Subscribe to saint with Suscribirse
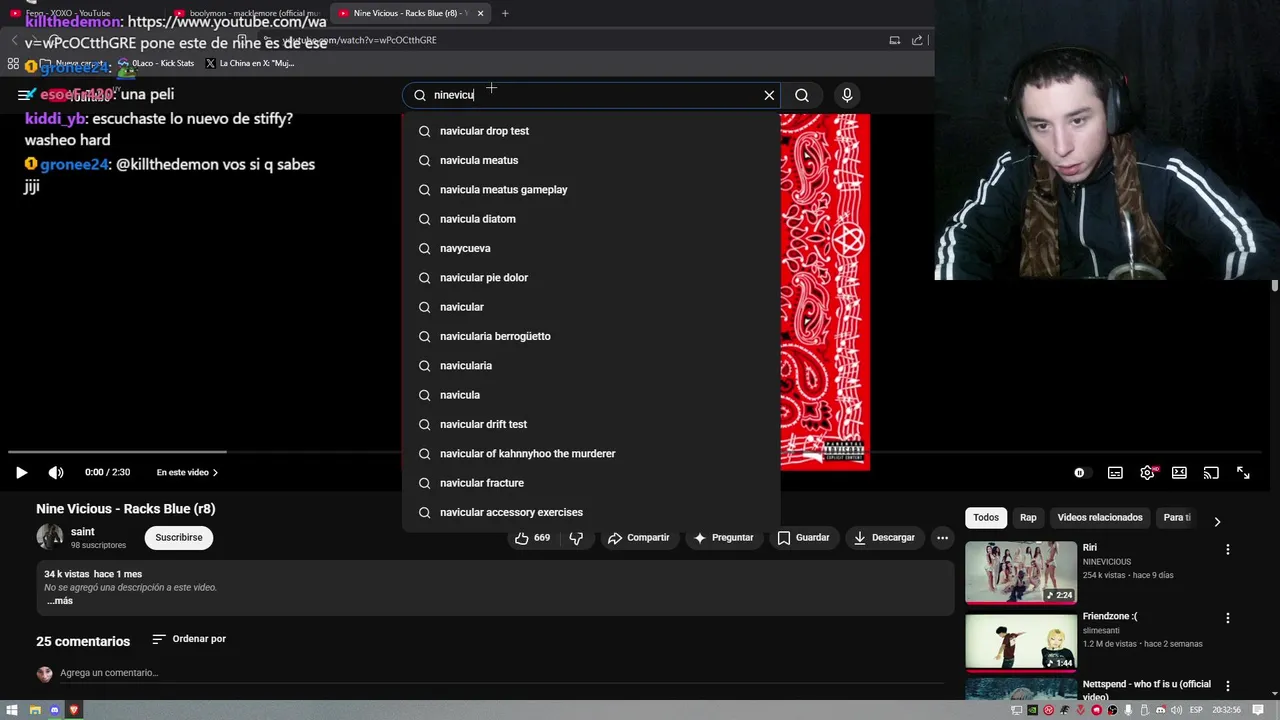This screenshot has height=720, width=1280. pos(178,538)
